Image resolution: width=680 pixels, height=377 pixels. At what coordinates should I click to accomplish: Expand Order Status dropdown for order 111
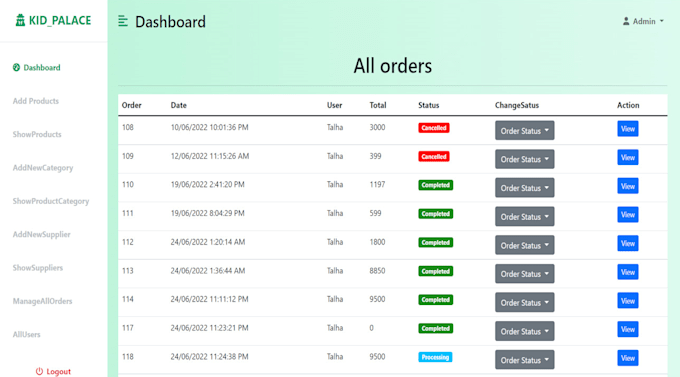pos(524,216)
